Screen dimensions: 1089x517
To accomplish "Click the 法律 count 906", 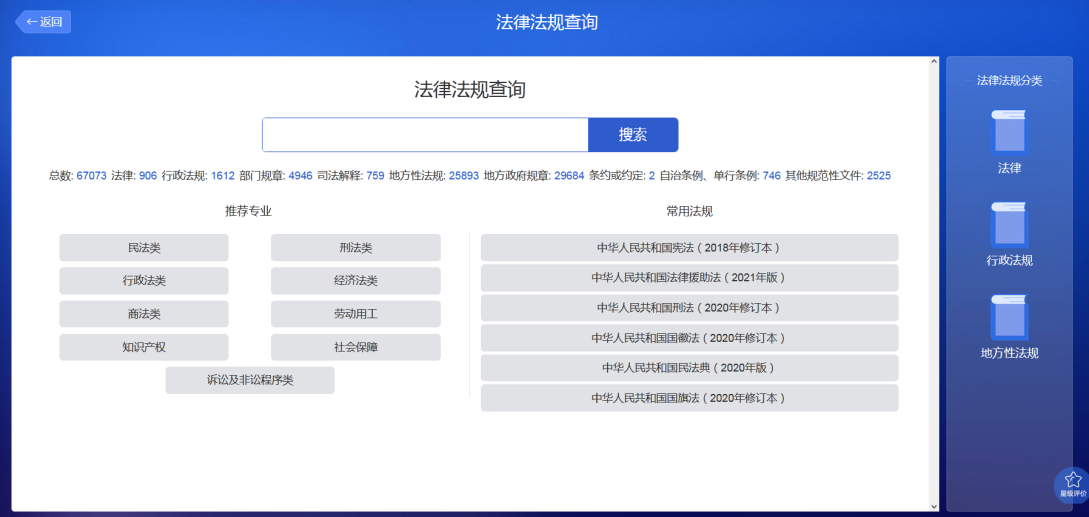I will [x=148, y=176].
